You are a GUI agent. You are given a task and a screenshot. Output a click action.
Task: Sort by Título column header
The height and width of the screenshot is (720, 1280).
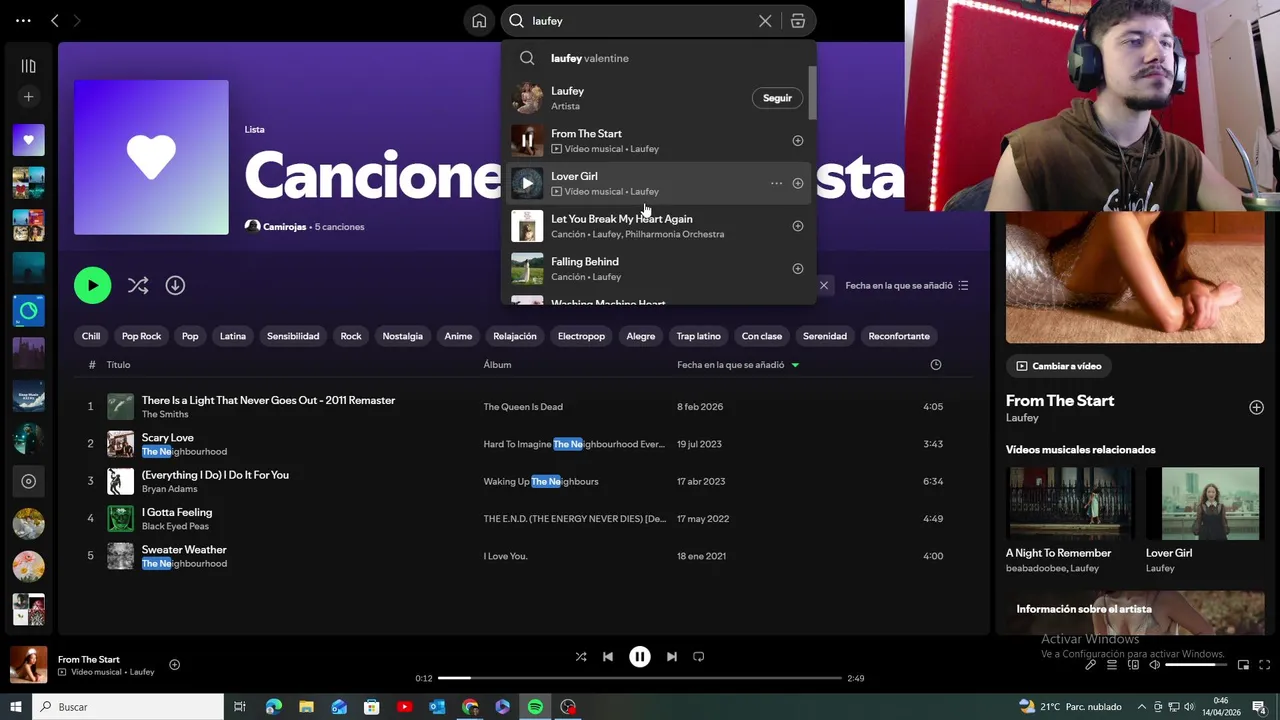coord(118,365)
